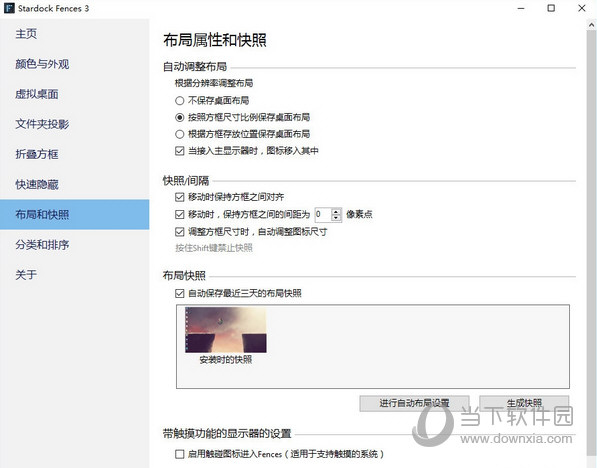The height and width of the screenshot is (468, 597).
Task: Go to 颜色与外观 settings
Action: click(x=75, y=64)
